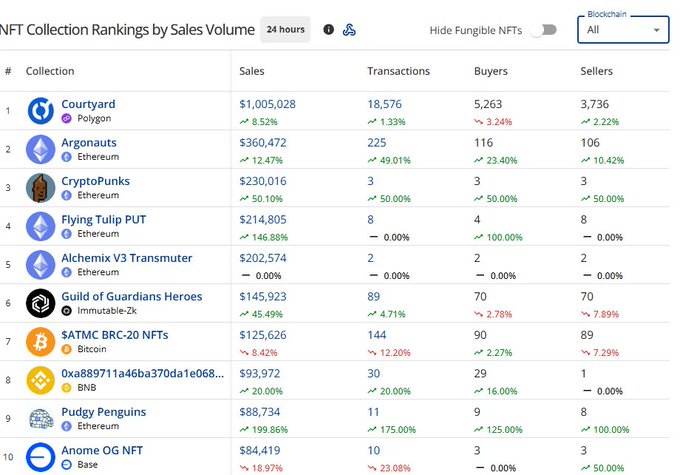The width and height of the screenshot is (680, 475).
Task: Click Flying Tulip PUT sales change 146.88%
Action: [264, 237]
